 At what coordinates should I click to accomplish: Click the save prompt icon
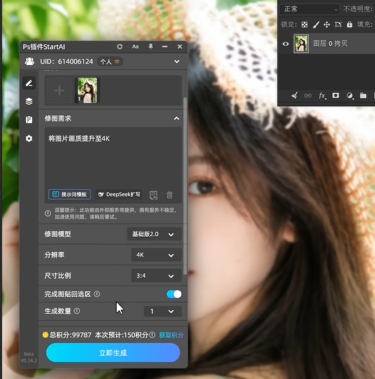tap(153, 195)
